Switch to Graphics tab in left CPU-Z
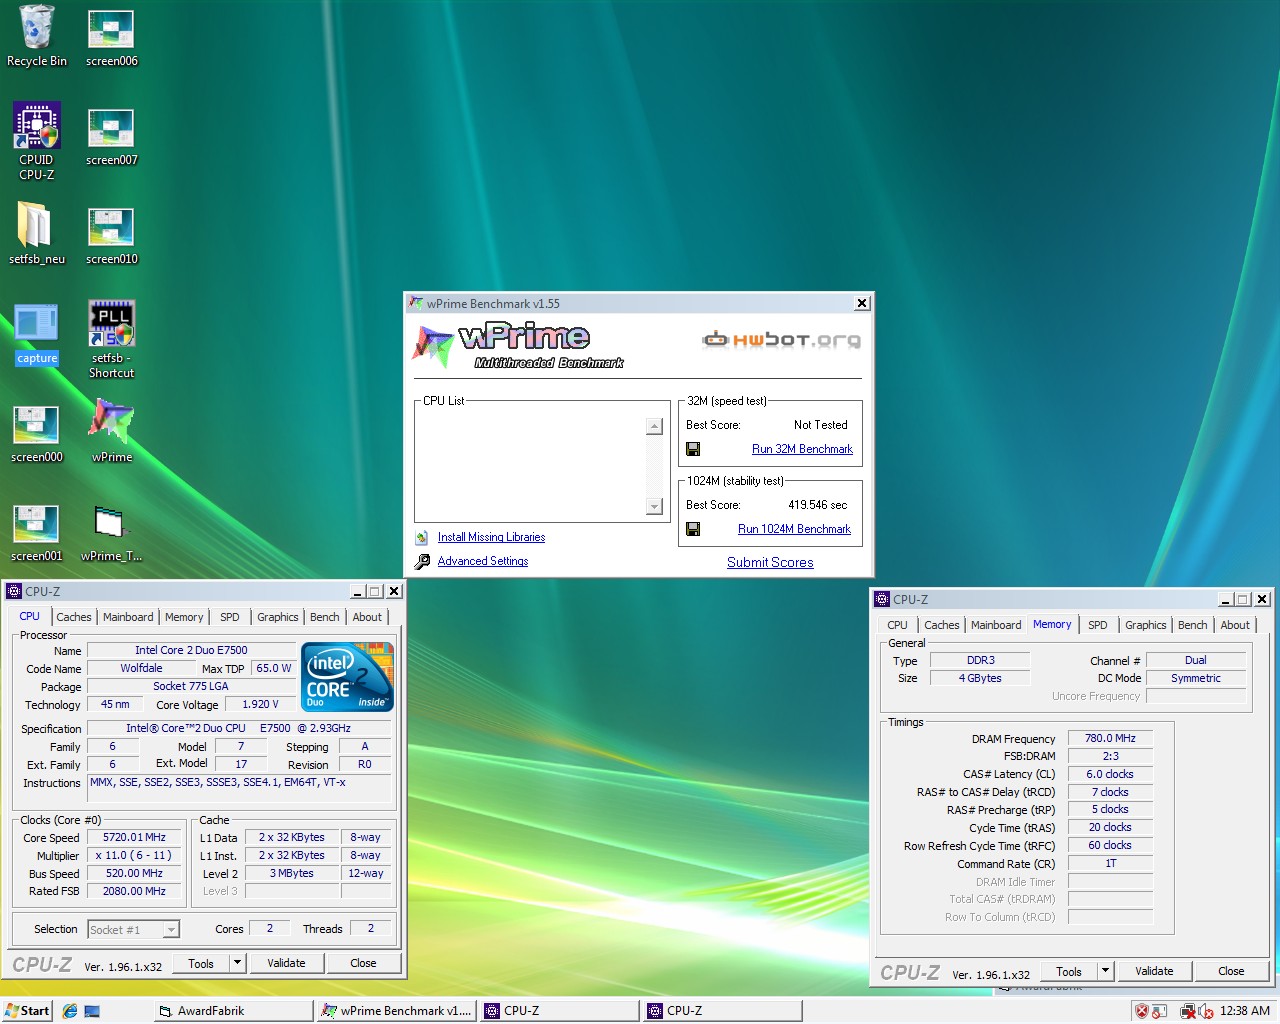Screen dimensions: 1280x1024 point(278,617)
